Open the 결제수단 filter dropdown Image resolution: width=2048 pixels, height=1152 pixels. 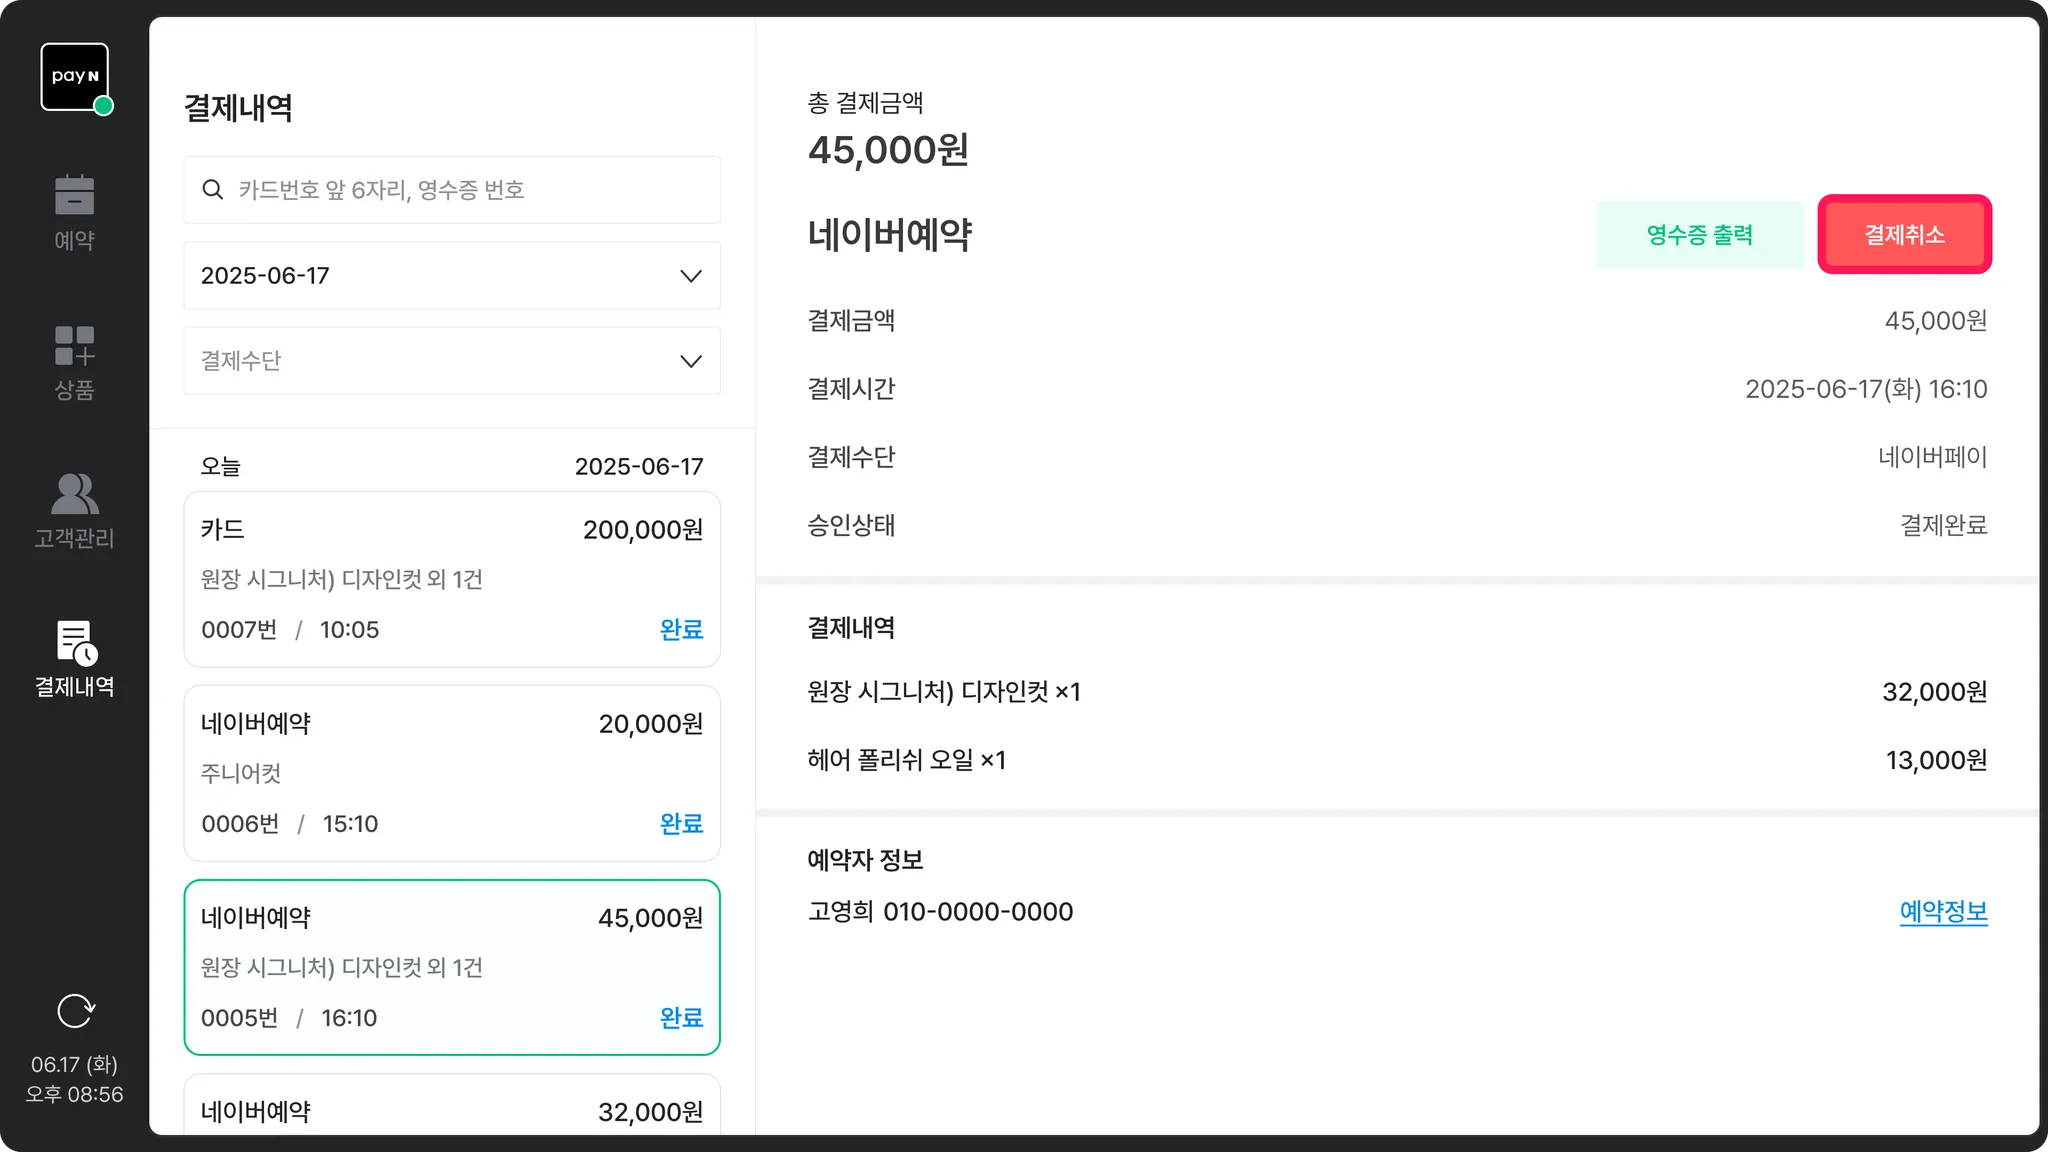(451, 361)
